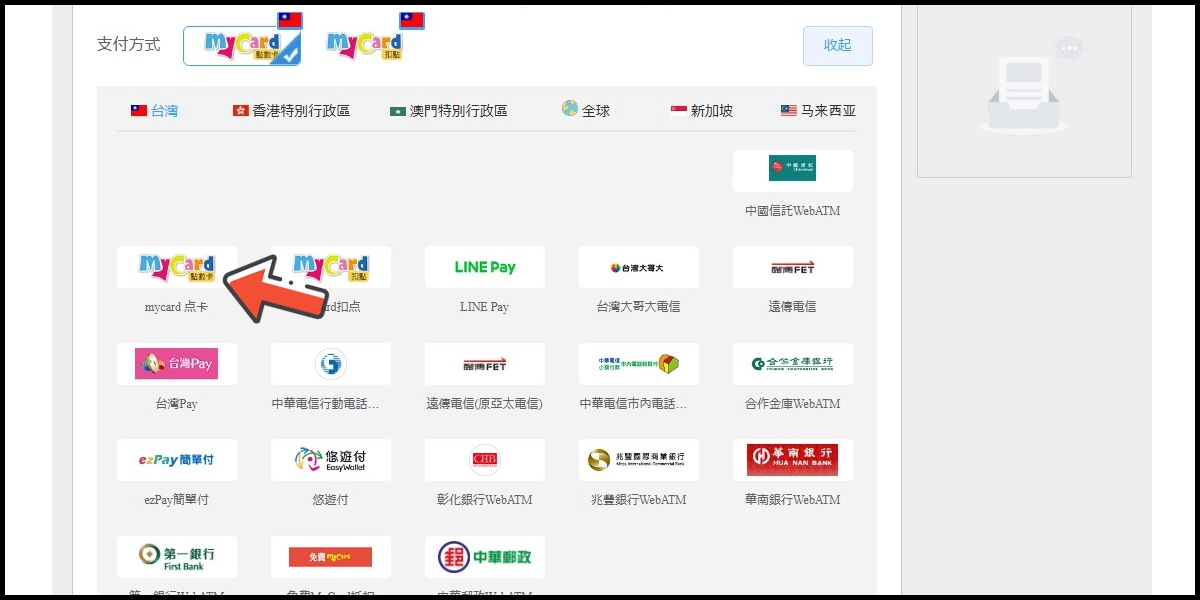Select the 第一銀行 First Bank logo
The image size is (1200, 600).
(177, 557)
